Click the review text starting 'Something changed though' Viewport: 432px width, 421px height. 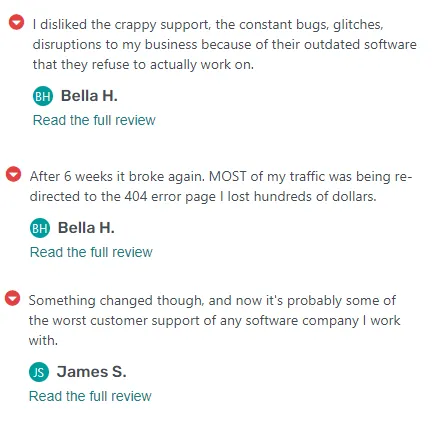[x=214, y=320]
